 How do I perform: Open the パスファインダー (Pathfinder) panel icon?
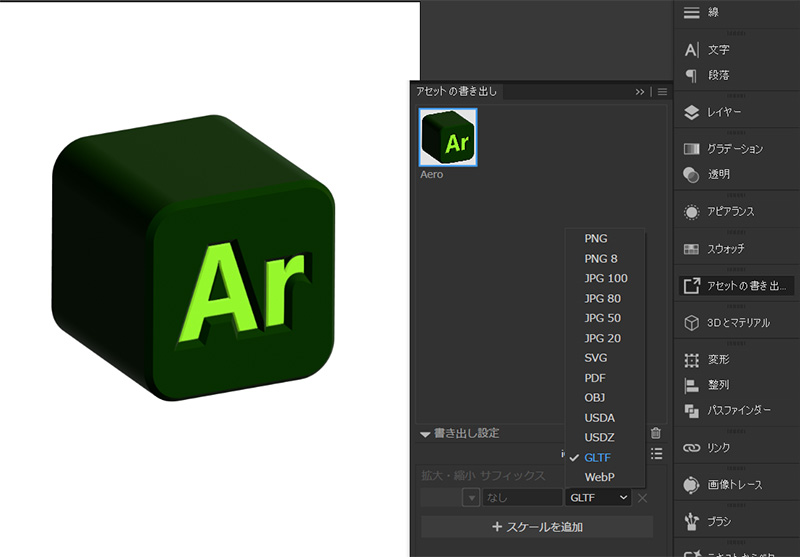click(x=691, y=411)
